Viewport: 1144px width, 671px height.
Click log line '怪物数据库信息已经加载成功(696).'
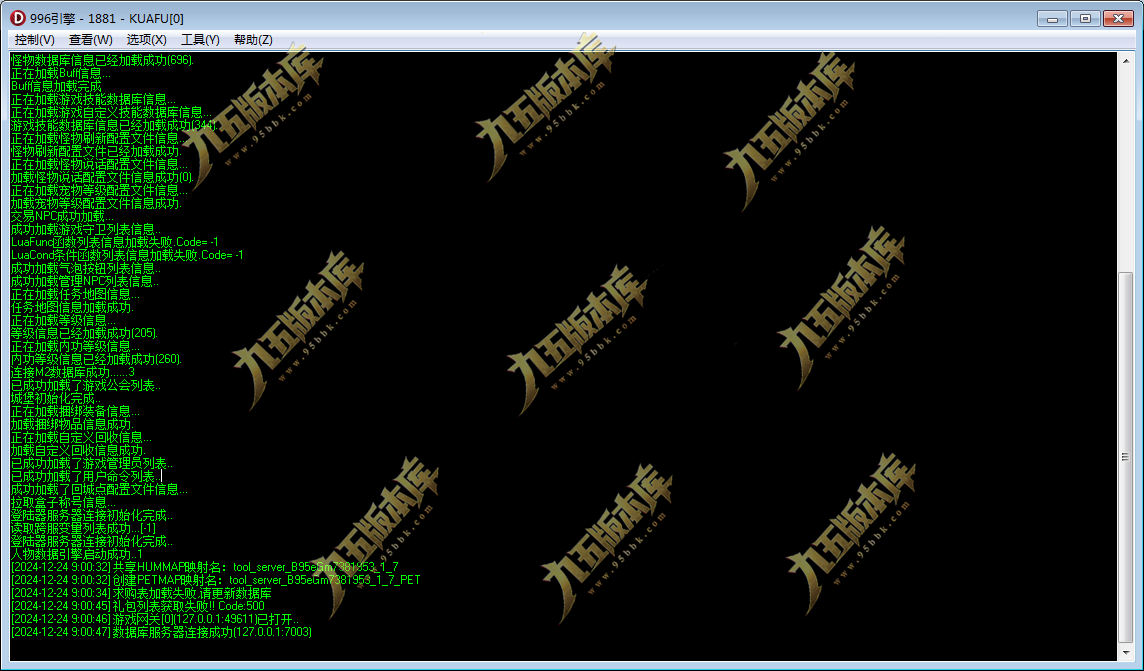(102, 60)
